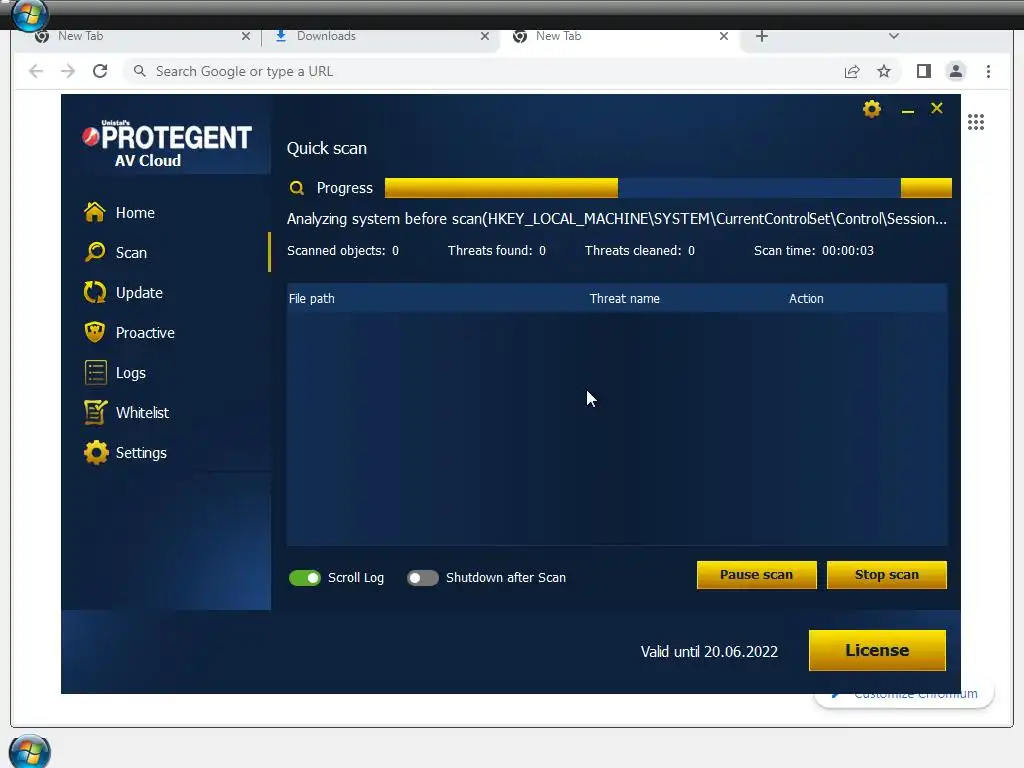
Task: Reload the browser page
Action: pyautogui.click(x=100, y=71)
